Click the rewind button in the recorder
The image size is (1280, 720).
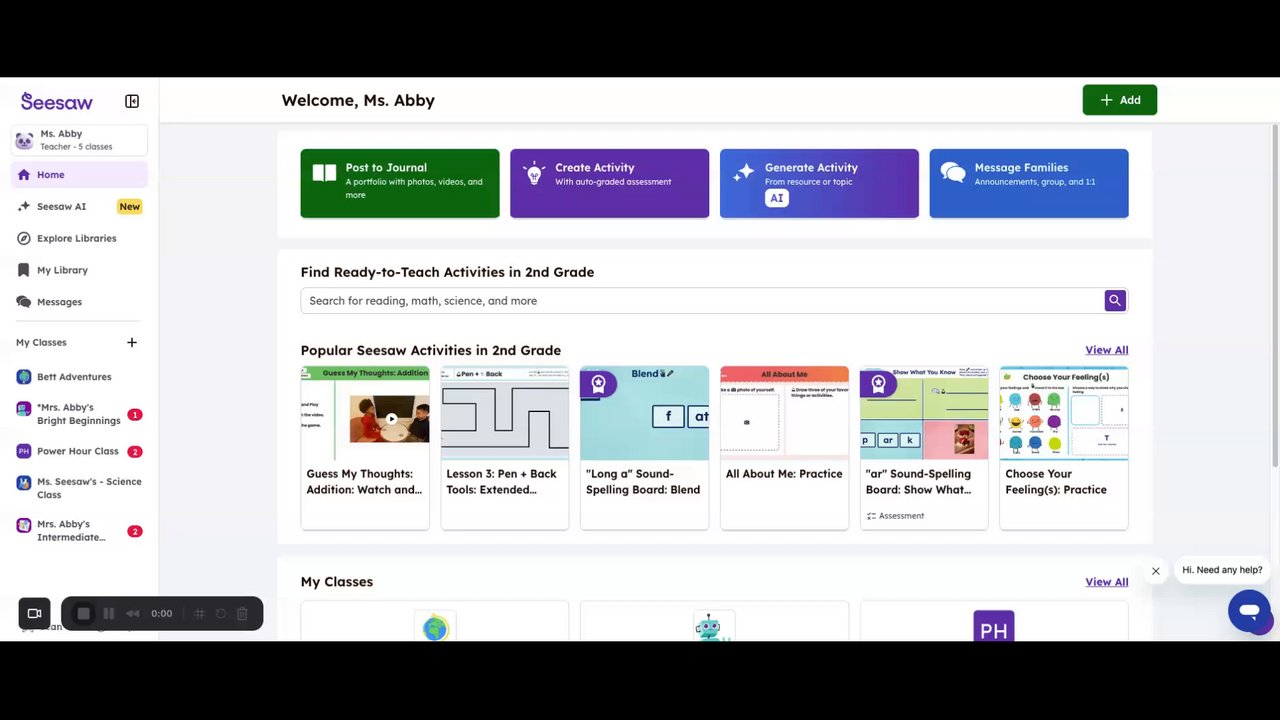[x=132, y=614]
